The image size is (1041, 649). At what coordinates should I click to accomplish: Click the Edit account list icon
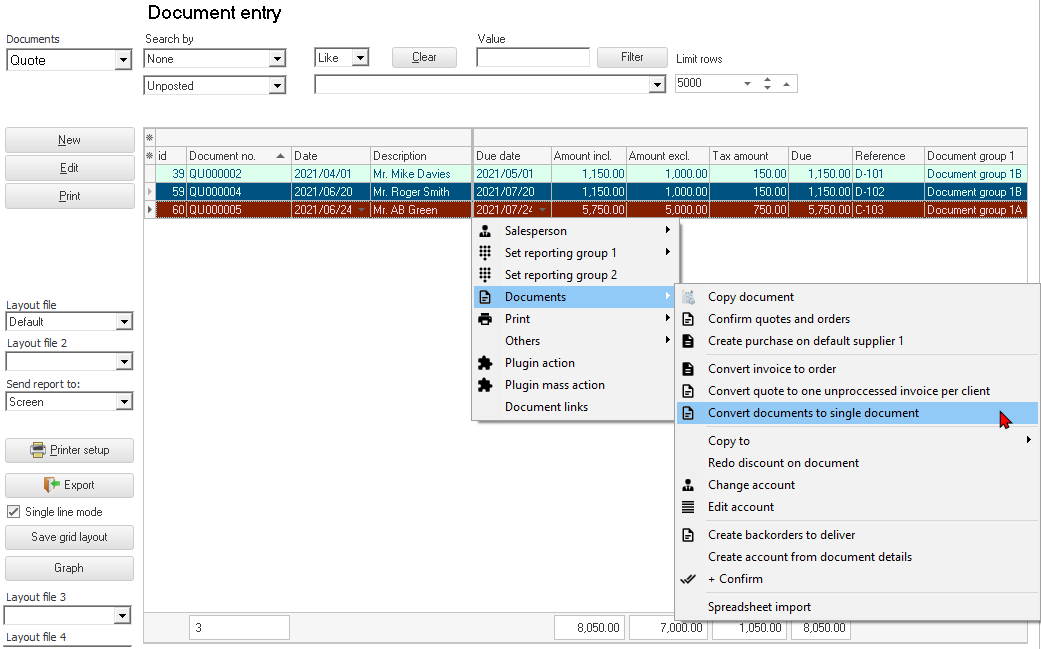click(688, 507)
